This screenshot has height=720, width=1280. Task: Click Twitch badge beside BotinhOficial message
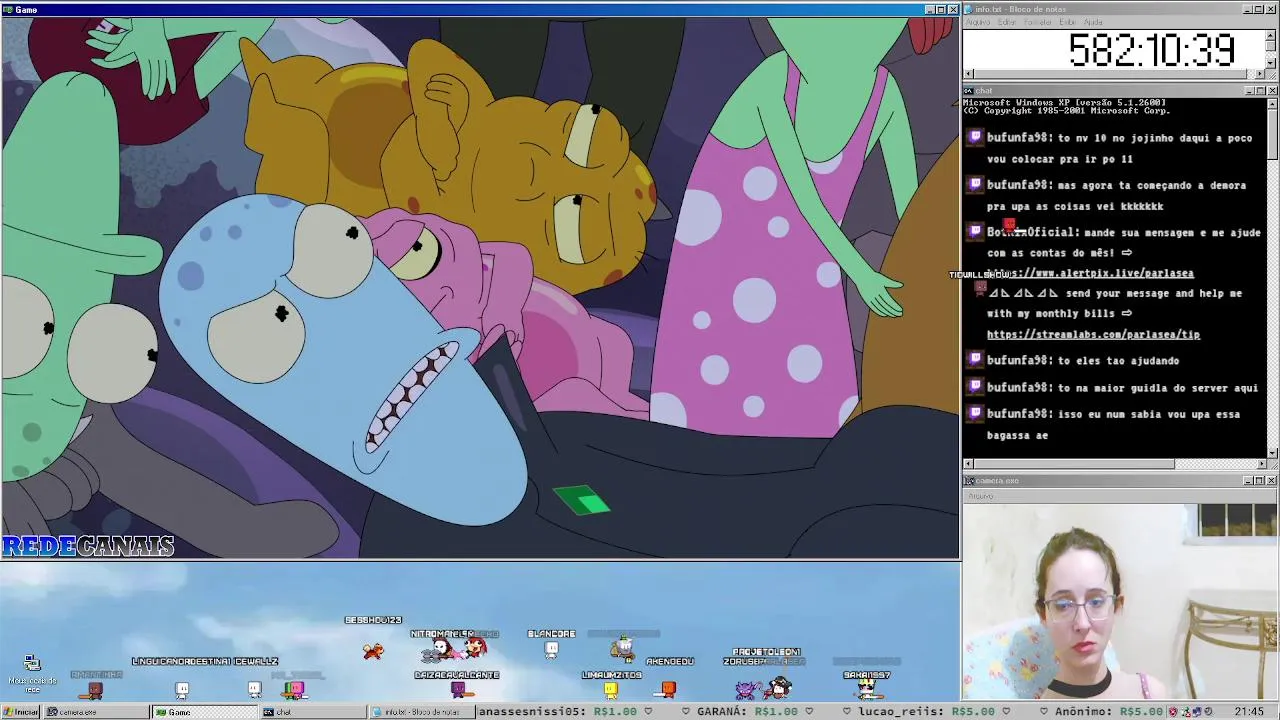click(x=975, y=232)
